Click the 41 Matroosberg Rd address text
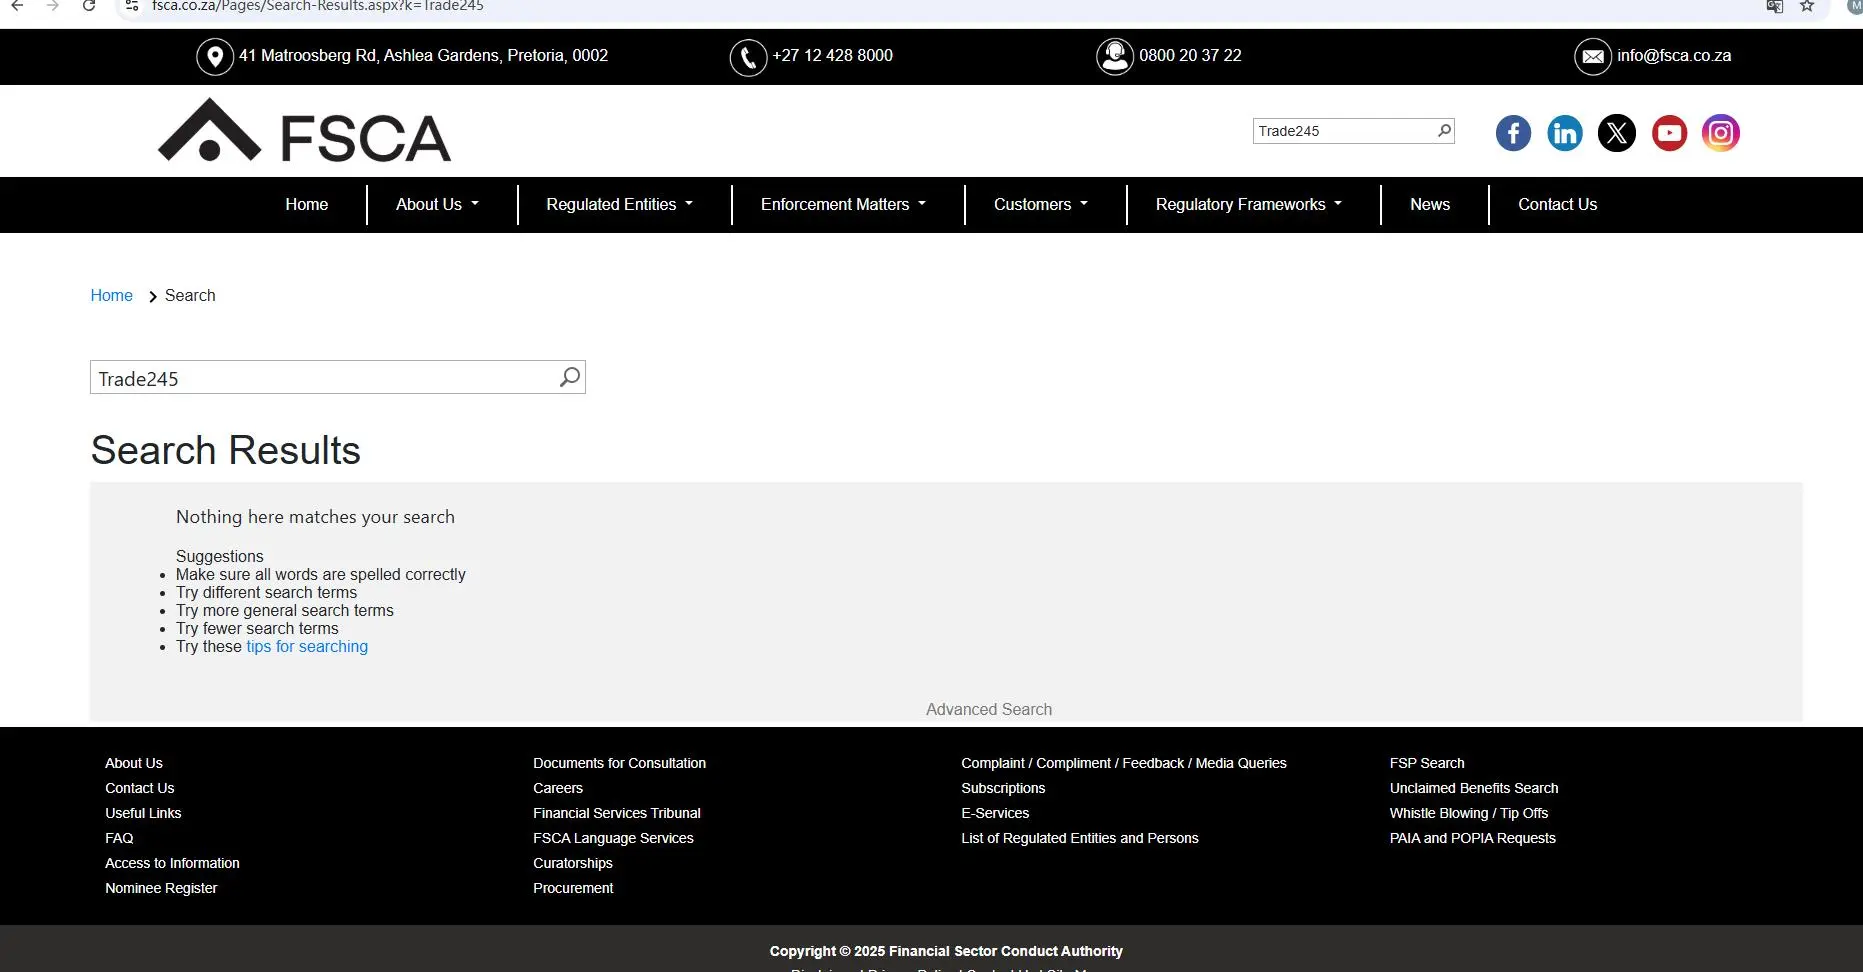The width and height of the screenshot is (1863, 972). (423, 56)
